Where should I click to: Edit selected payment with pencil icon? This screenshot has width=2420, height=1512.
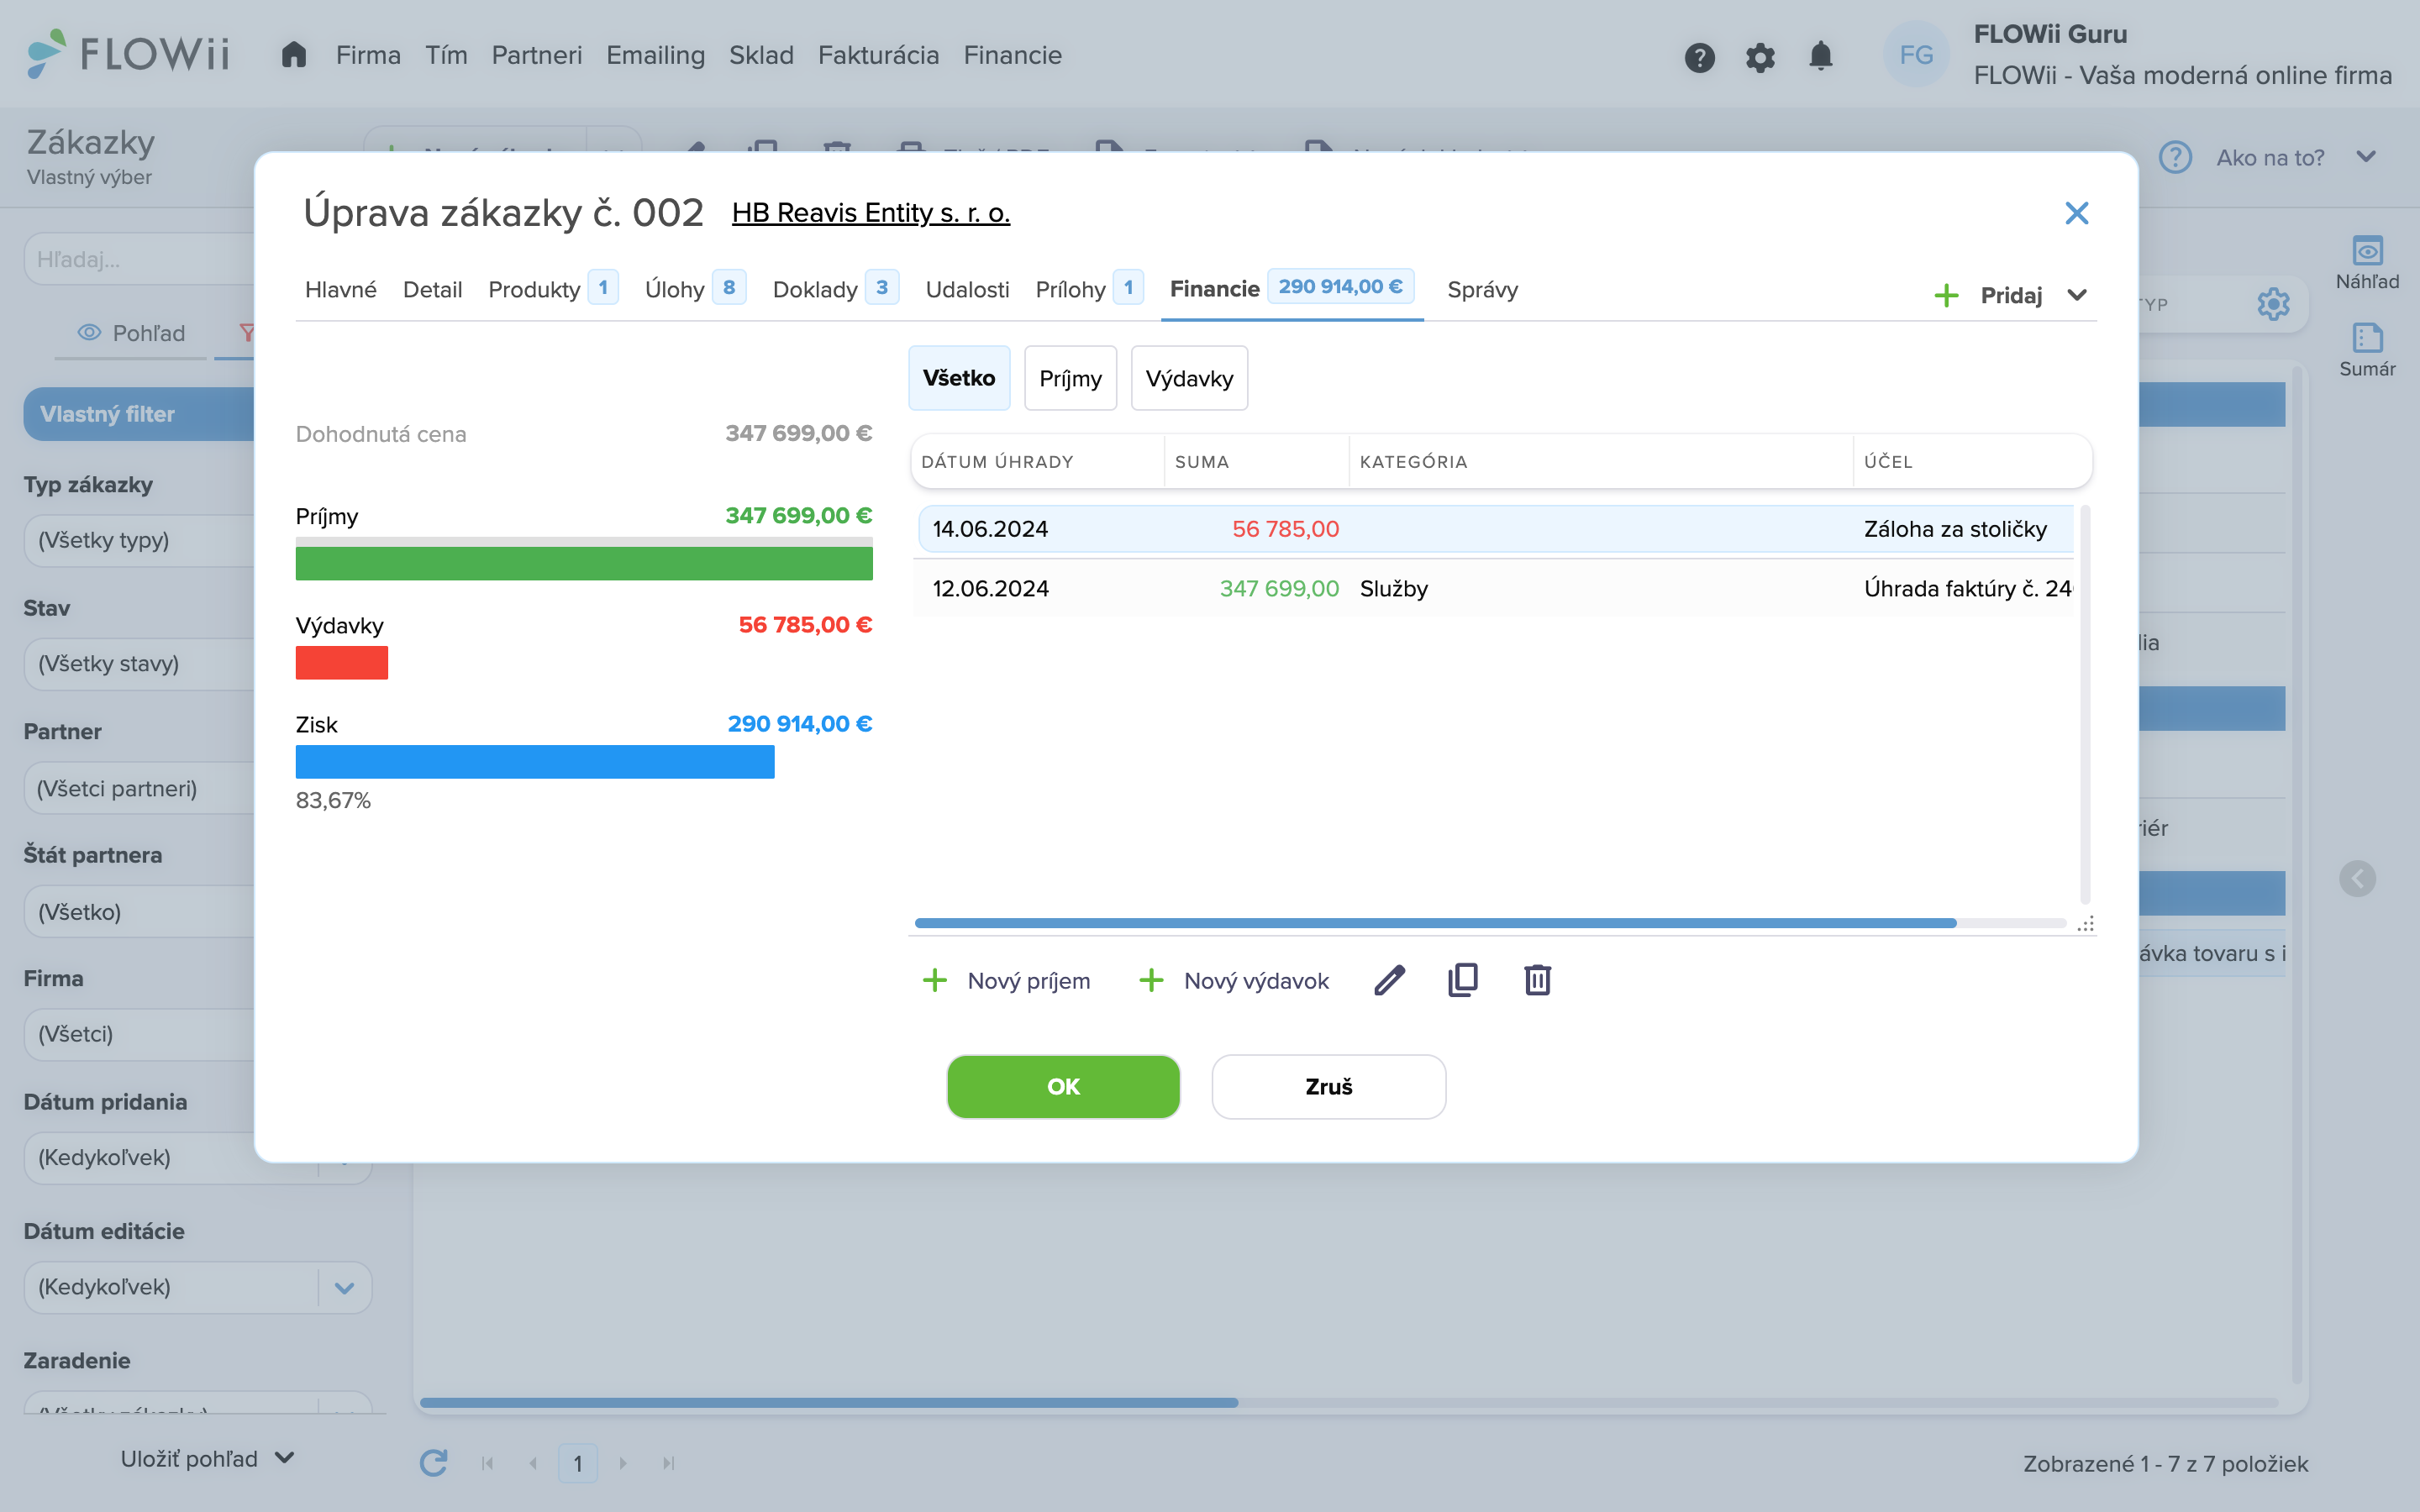(1389, 980)
